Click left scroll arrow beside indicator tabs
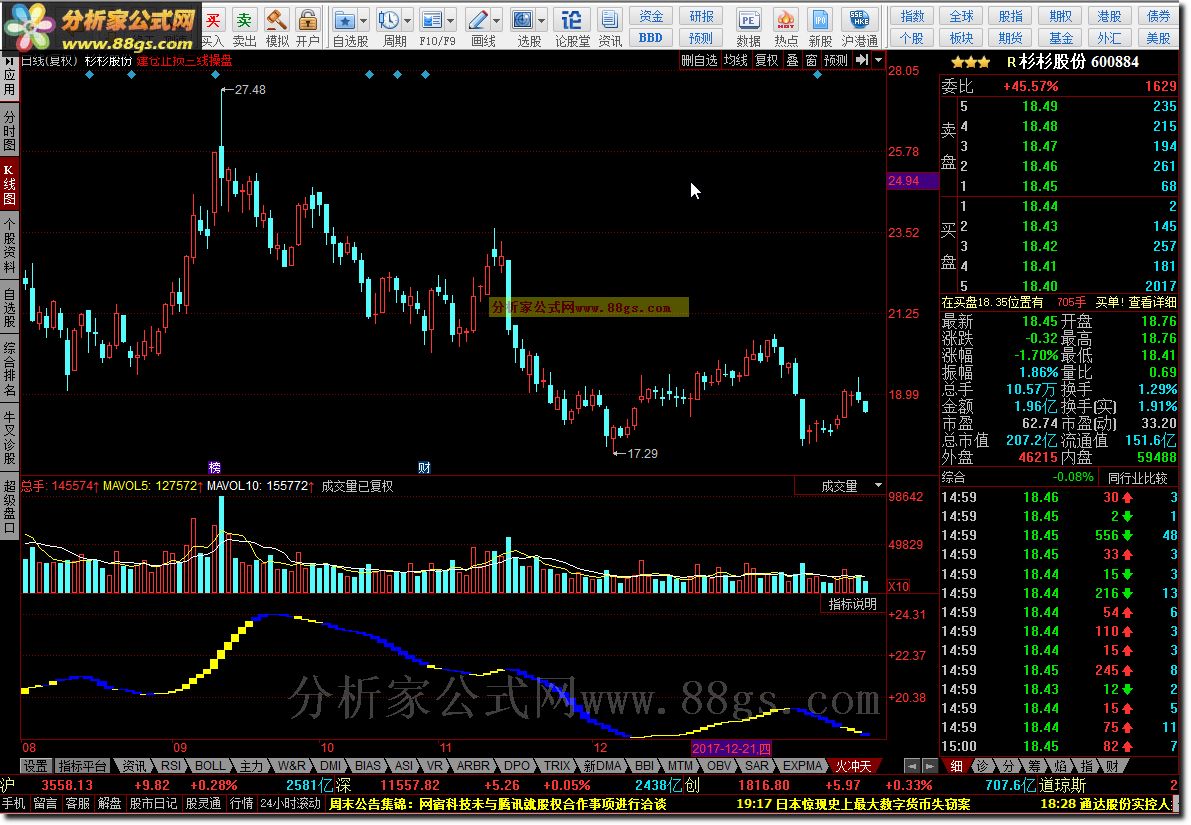The width and height of the screenshot is (1191, 825). (913, 767)
